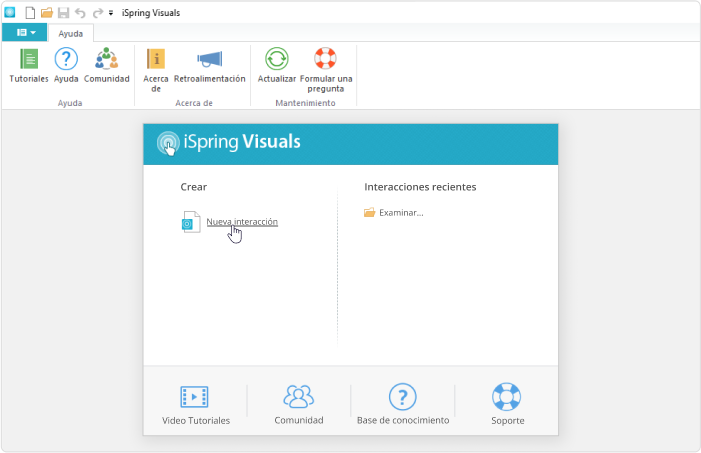Open the quick access toolbar customize arrow

click(111, 13)
